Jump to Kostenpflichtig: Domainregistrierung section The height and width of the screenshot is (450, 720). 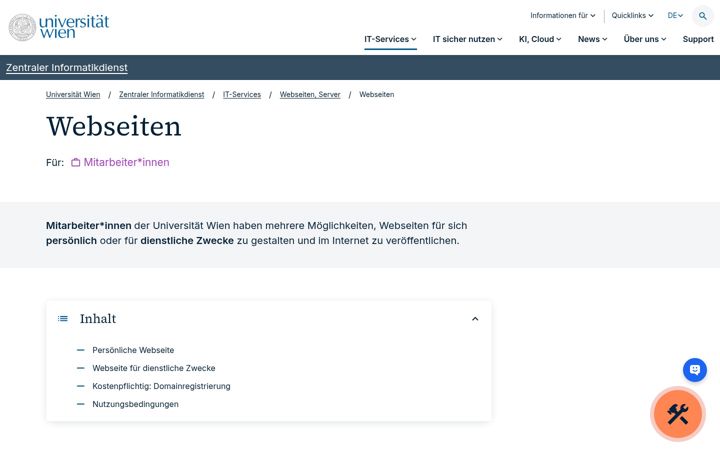pos(161,386)
